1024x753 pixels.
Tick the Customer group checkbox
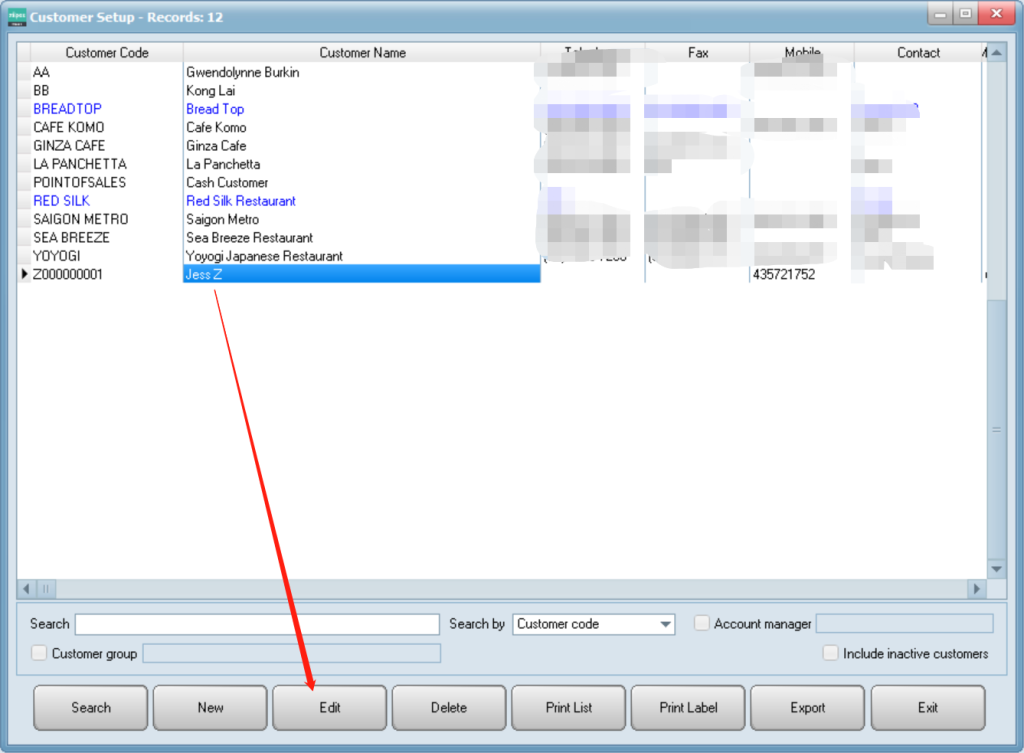tap(39, 653)
